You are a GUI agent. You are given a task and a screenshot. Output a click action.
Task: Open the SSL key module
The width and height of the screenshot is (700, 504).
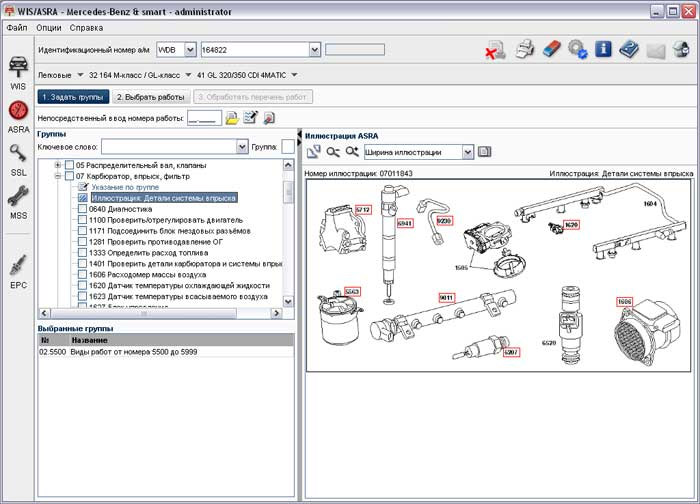pos(18,155)
